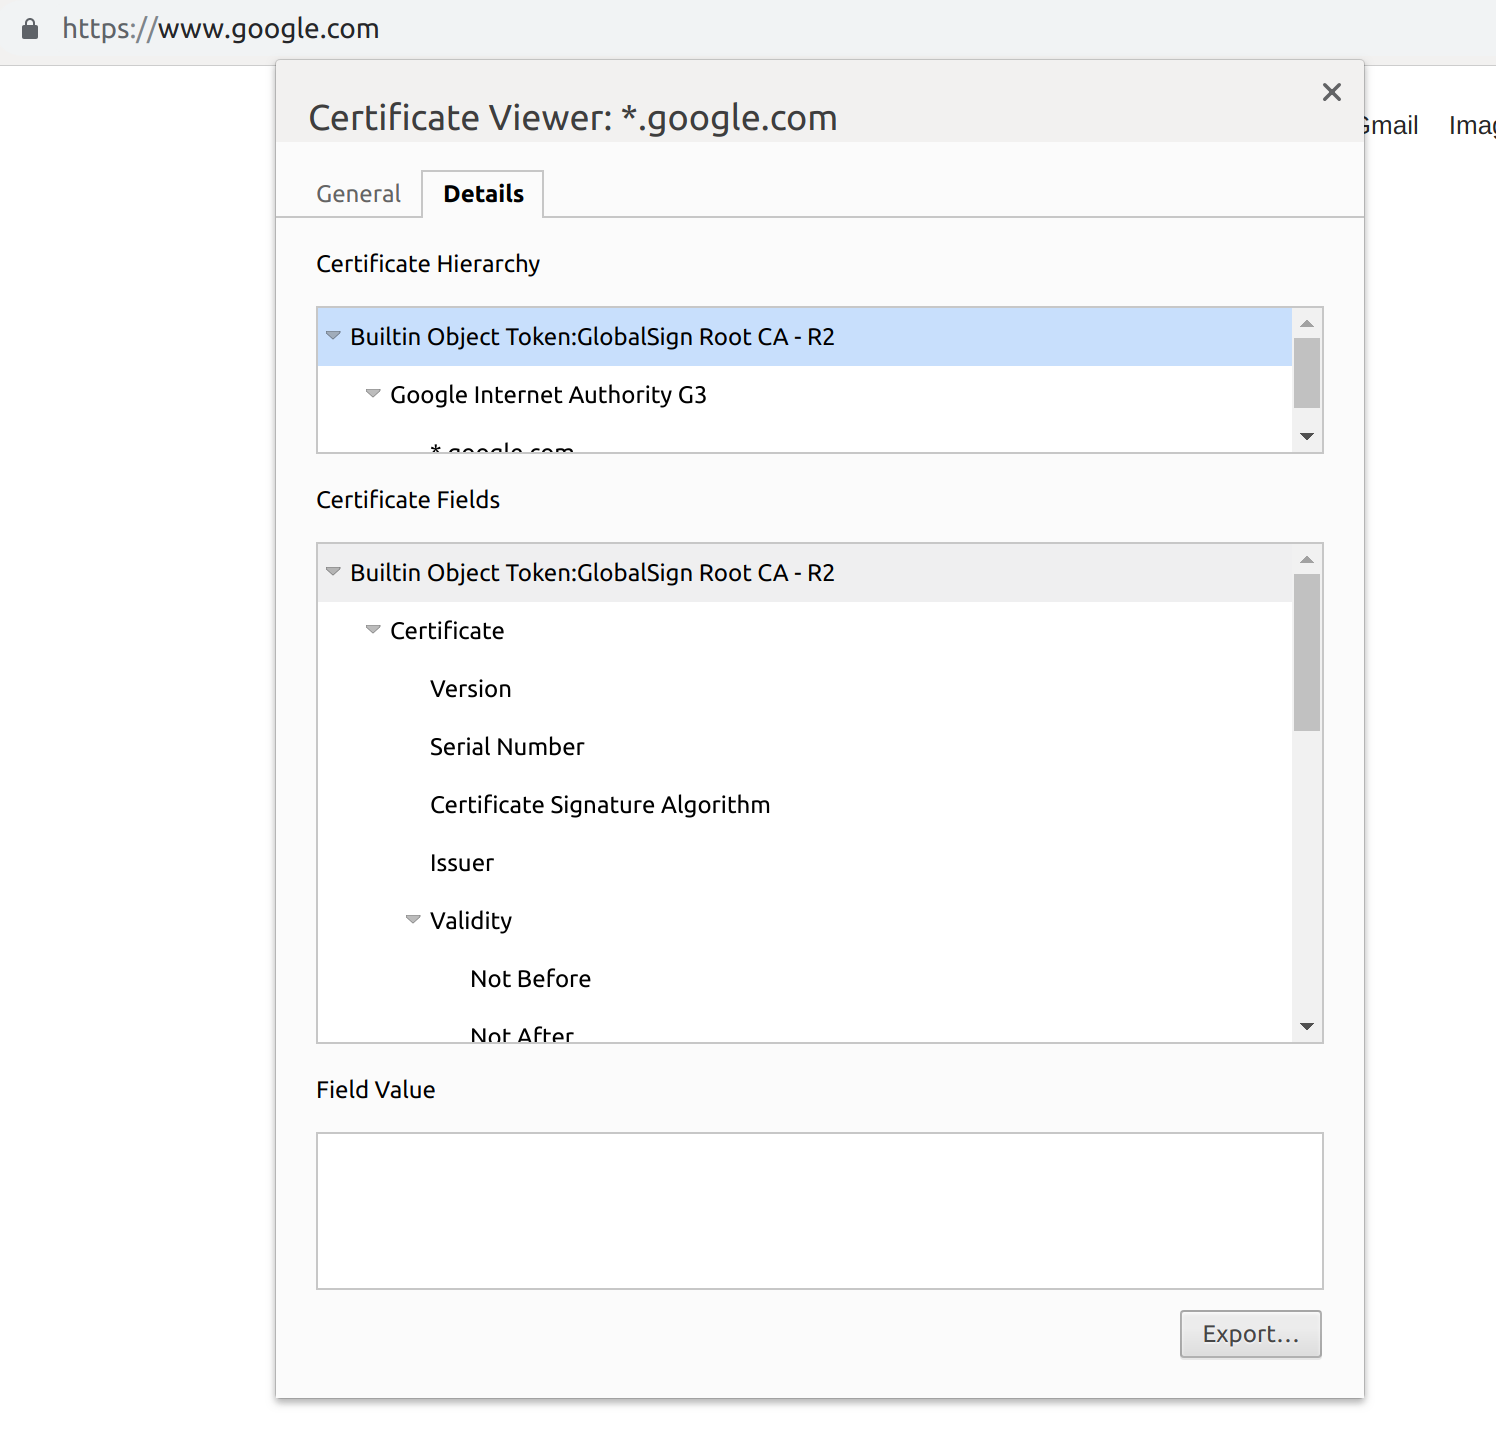Click the hierarchy scrollbar up arrow
Screen dimensions: 1496x1442
[x=1307, y=323]
